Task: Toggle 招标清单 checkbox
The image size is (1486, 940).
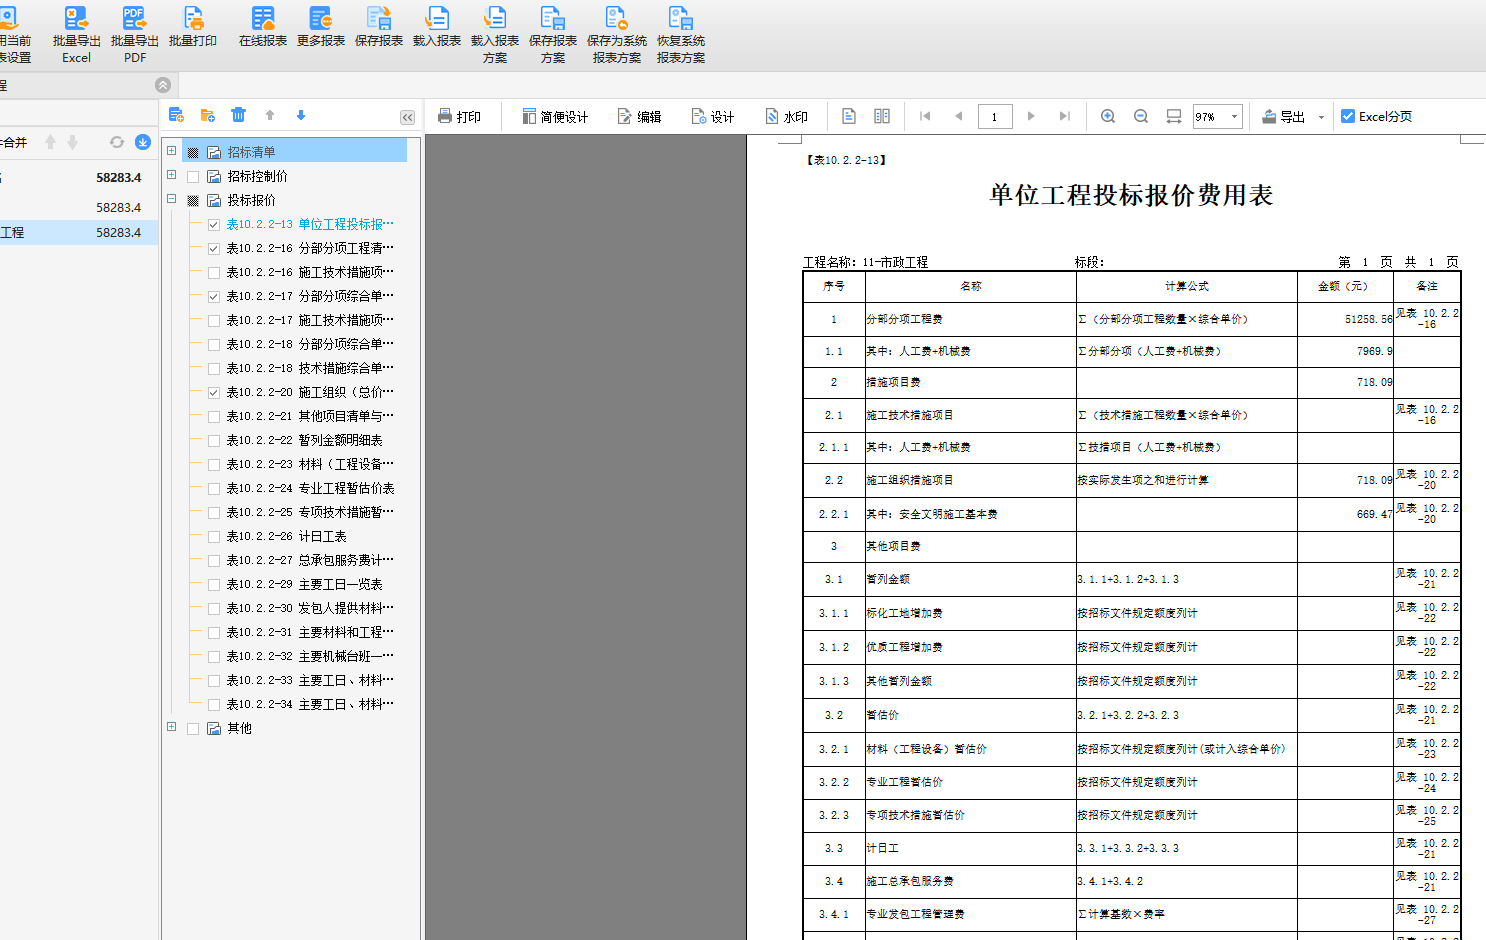Action: click(x=193, y=152)
